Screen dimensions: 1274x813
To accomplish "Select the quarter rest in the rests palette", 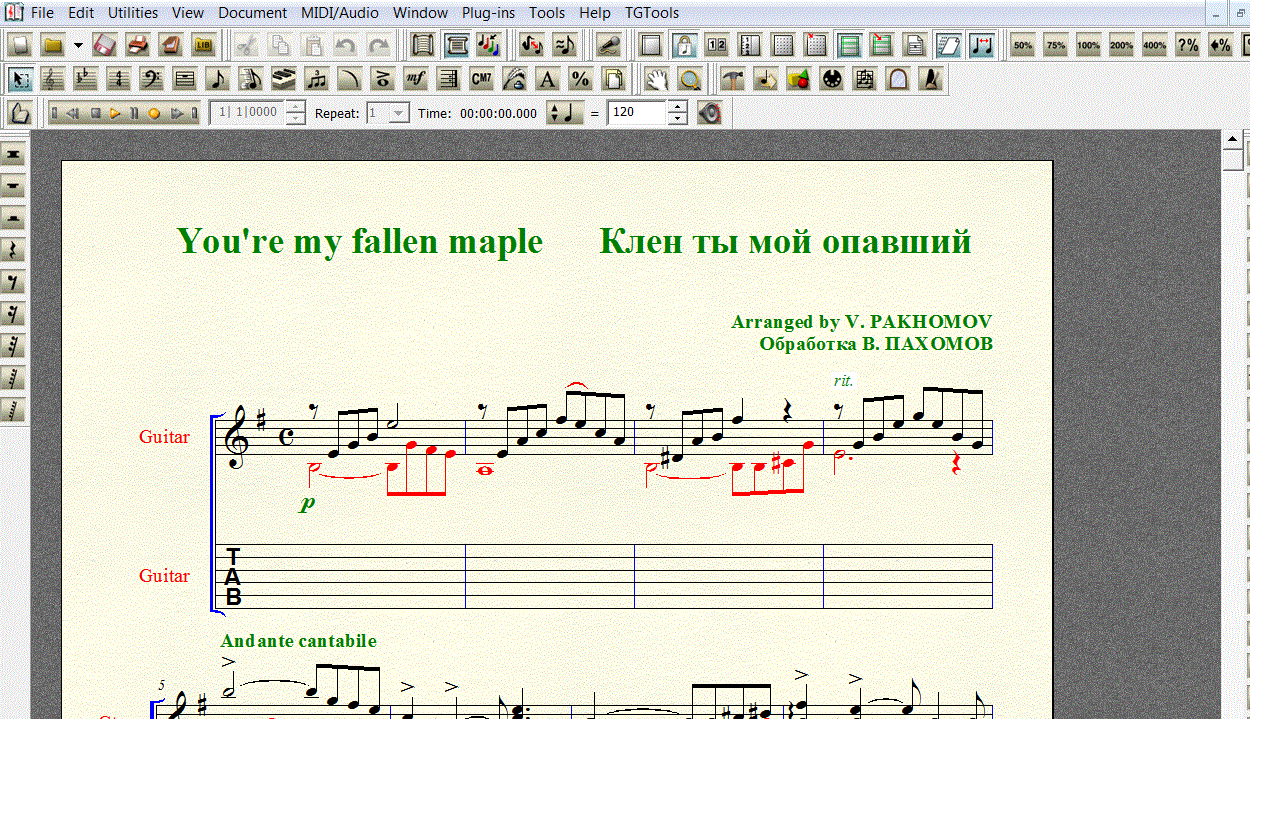I will [13, 250].
